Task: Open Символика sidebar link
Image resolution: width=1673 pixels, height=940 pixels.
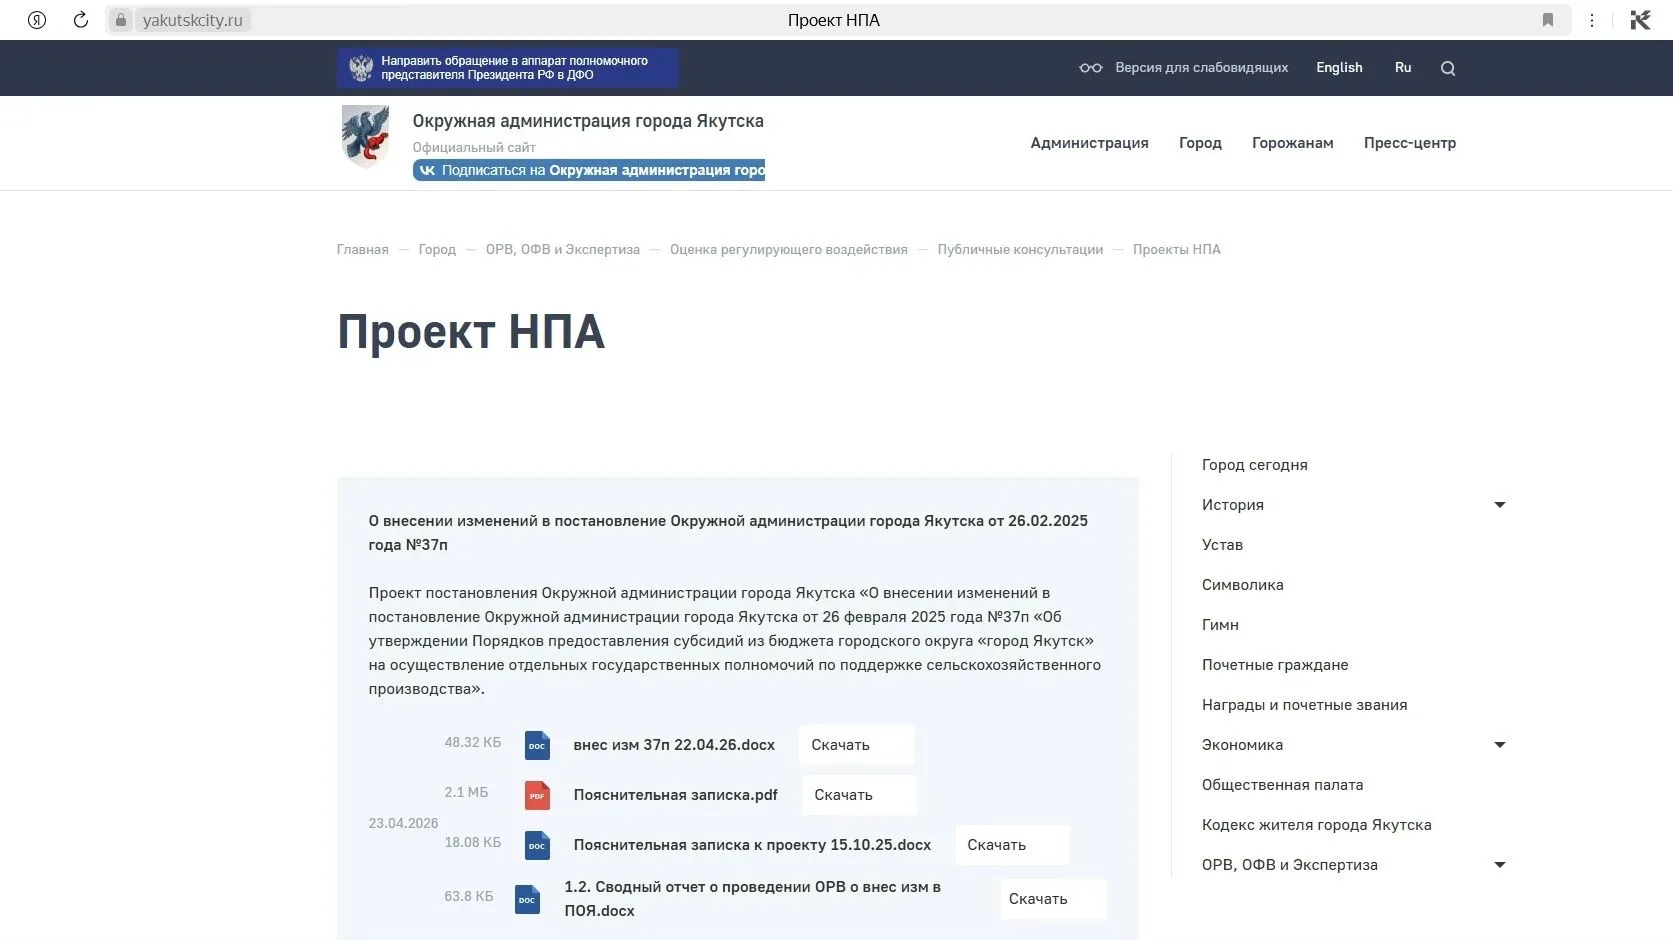Action: pos(1242,585)
